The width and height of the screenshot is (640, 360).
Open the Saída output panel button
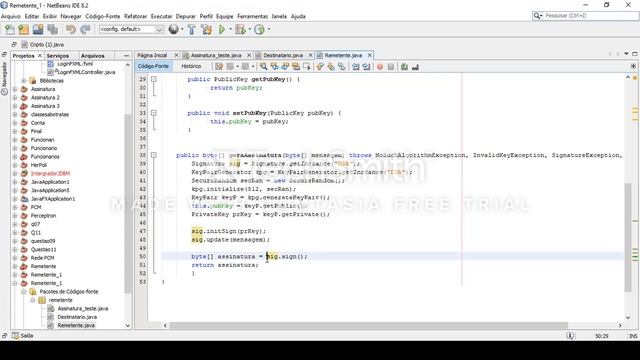(22, 336)
